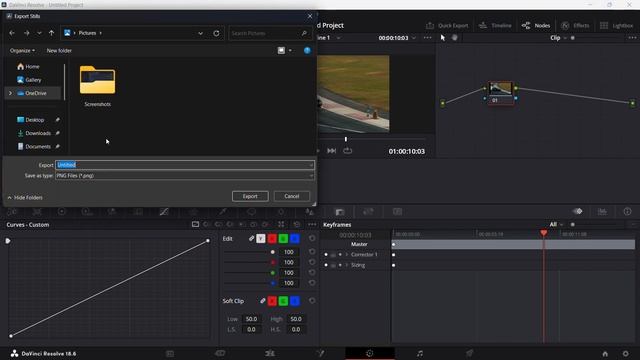Open the Keyframes All filter dropdown

point(556,224)
